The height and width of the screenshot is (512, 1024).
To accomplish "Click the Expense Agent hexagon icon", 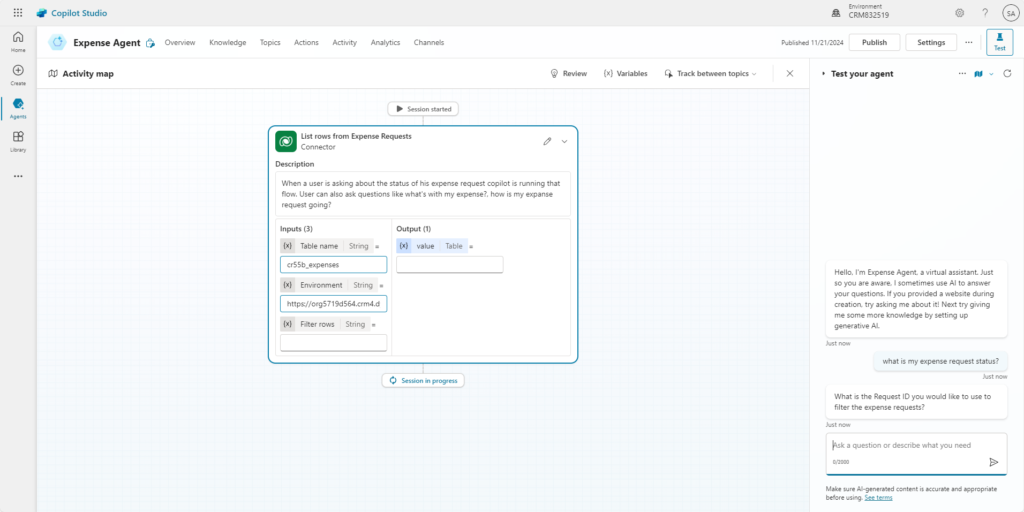I will [x=58, y=42].
